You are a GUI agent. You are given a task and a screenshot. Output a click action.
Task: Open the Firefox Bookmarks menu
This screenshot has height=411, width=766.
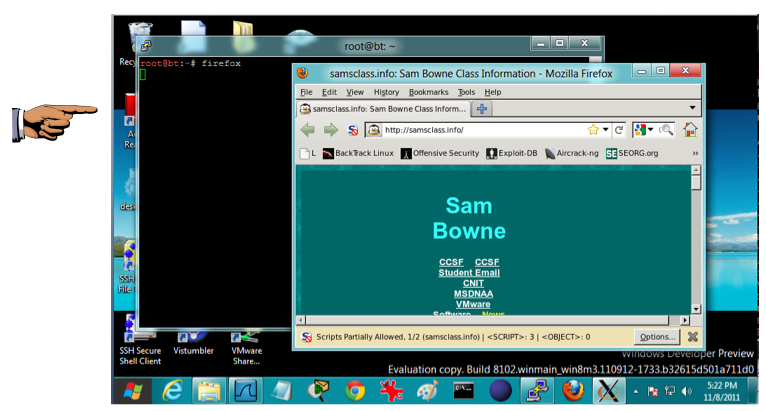coord(428,92)
